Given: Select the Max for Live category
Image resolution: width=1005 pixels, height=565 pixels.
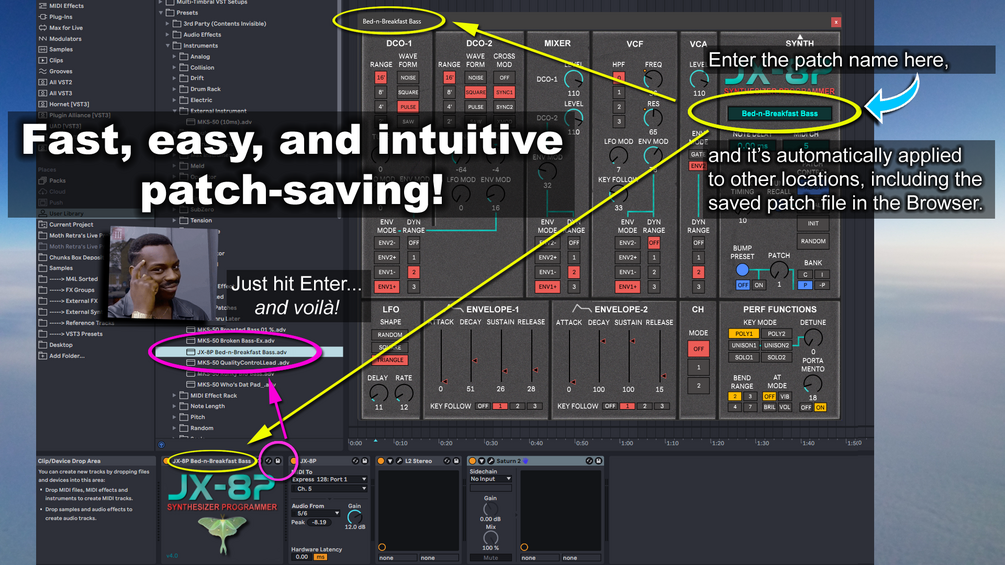Looking at the screenshot, I should 61,28.
